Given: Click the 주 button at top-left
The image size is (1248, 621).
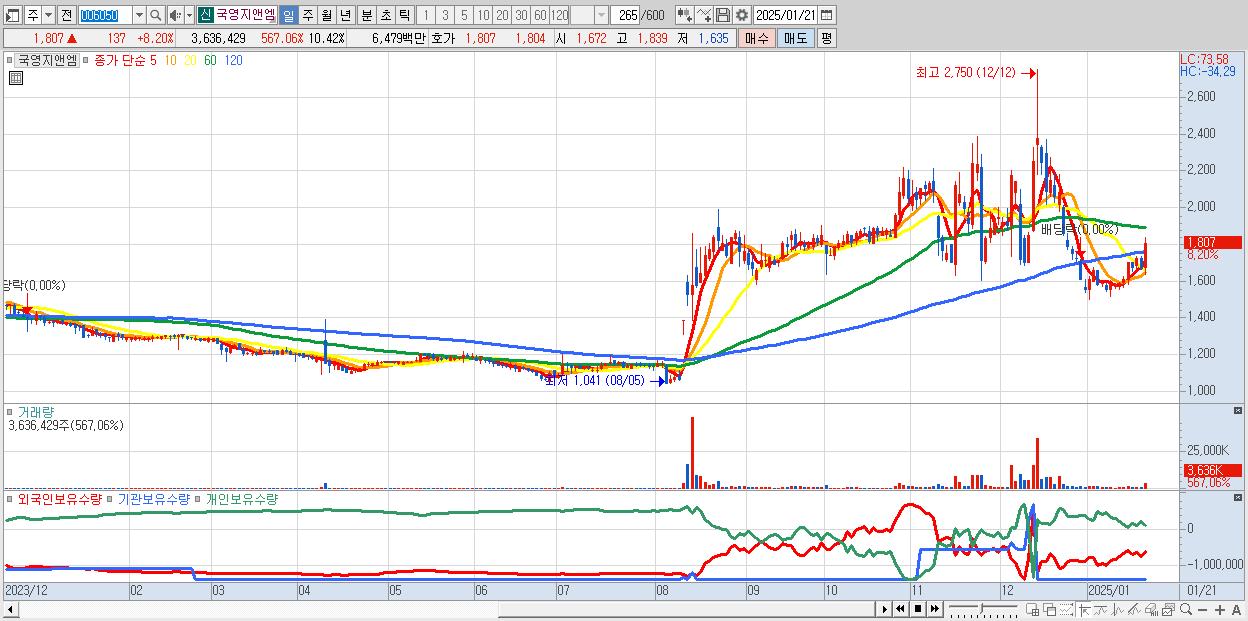Looking at the screenshot, I should click(x=33, y=15).
